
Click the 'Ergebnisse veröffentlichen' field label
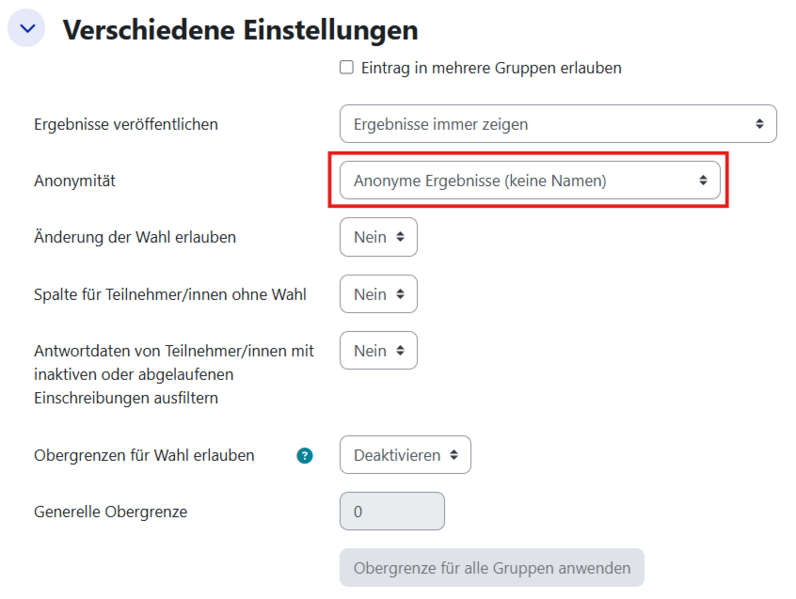[126, 124]
